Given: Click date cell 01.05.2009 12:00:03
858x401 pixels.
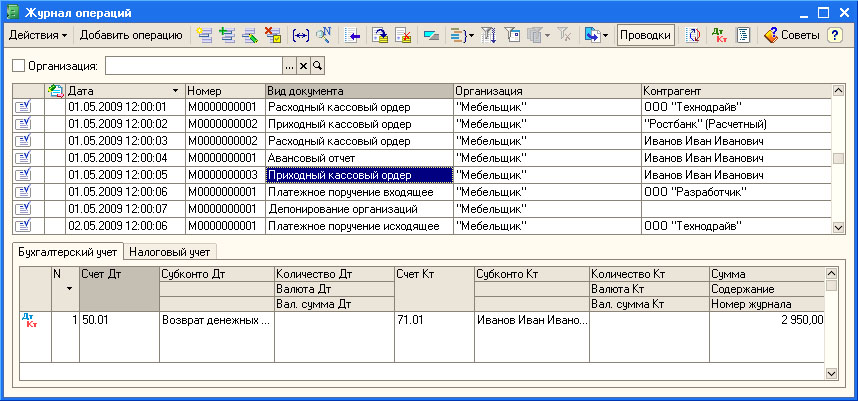Looking at the screenshot, I should click(125, 141).
